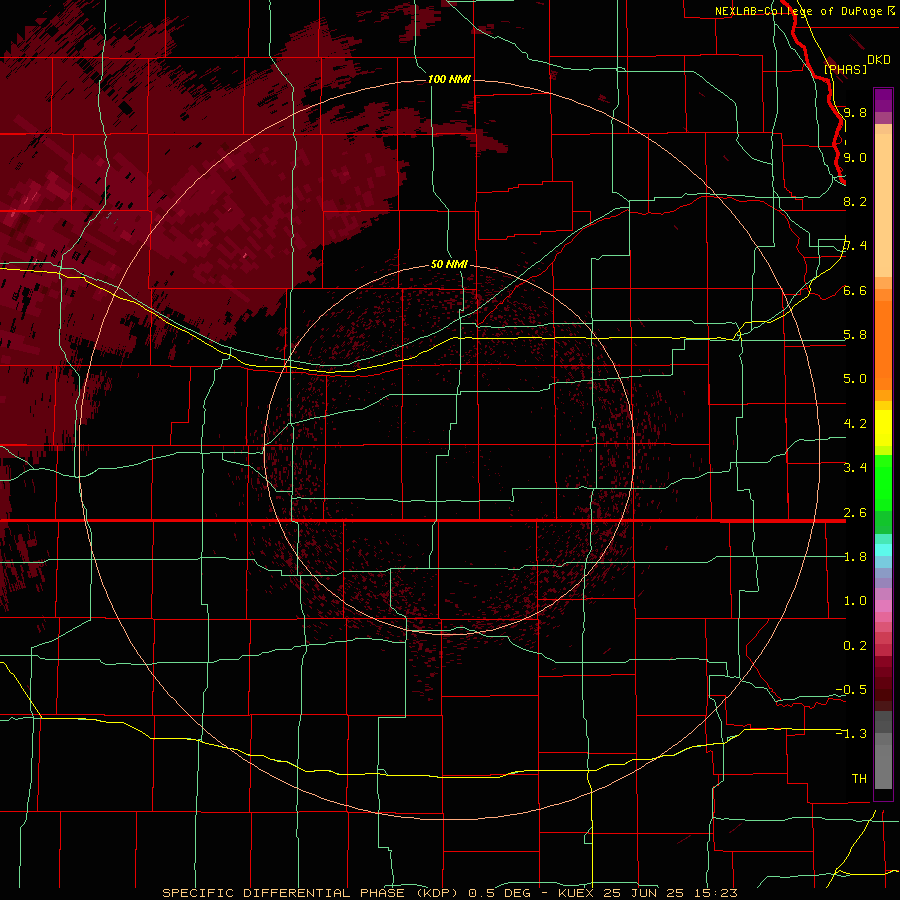The width and height of the screenshot is (900, 900).
Task: Click the 9.0 legend value
Action: (855, 157)
